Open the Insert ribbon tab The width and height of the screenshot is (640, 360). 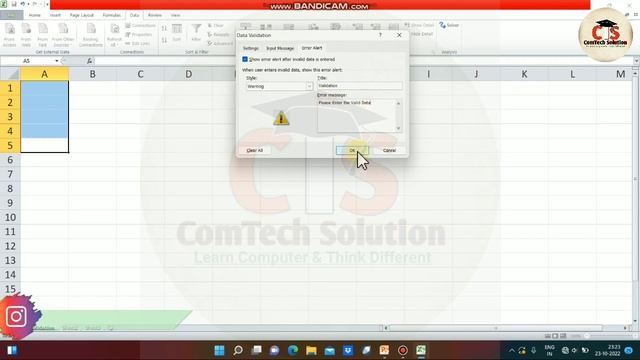point(55,15)
